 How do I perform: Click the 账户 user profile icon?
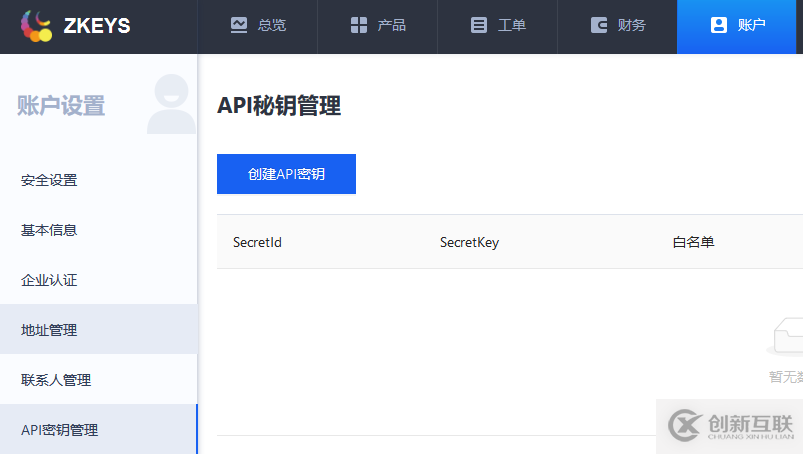(x=719, y=25)
